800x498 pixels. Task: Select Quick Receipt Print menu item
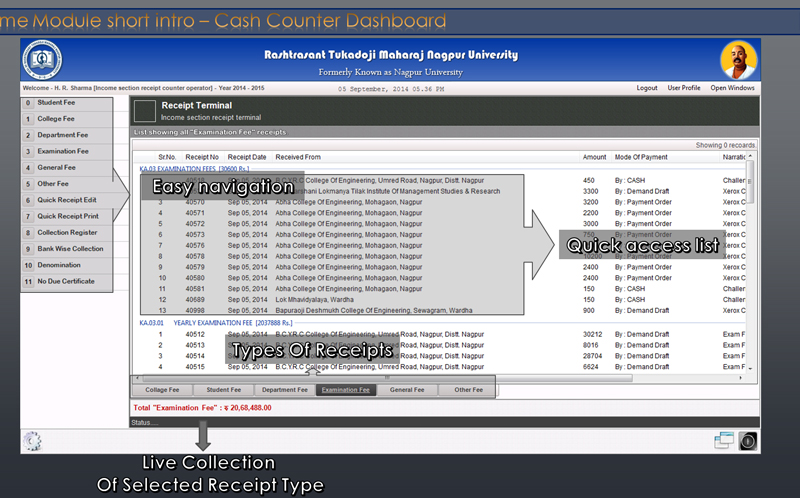click(67, 216)
